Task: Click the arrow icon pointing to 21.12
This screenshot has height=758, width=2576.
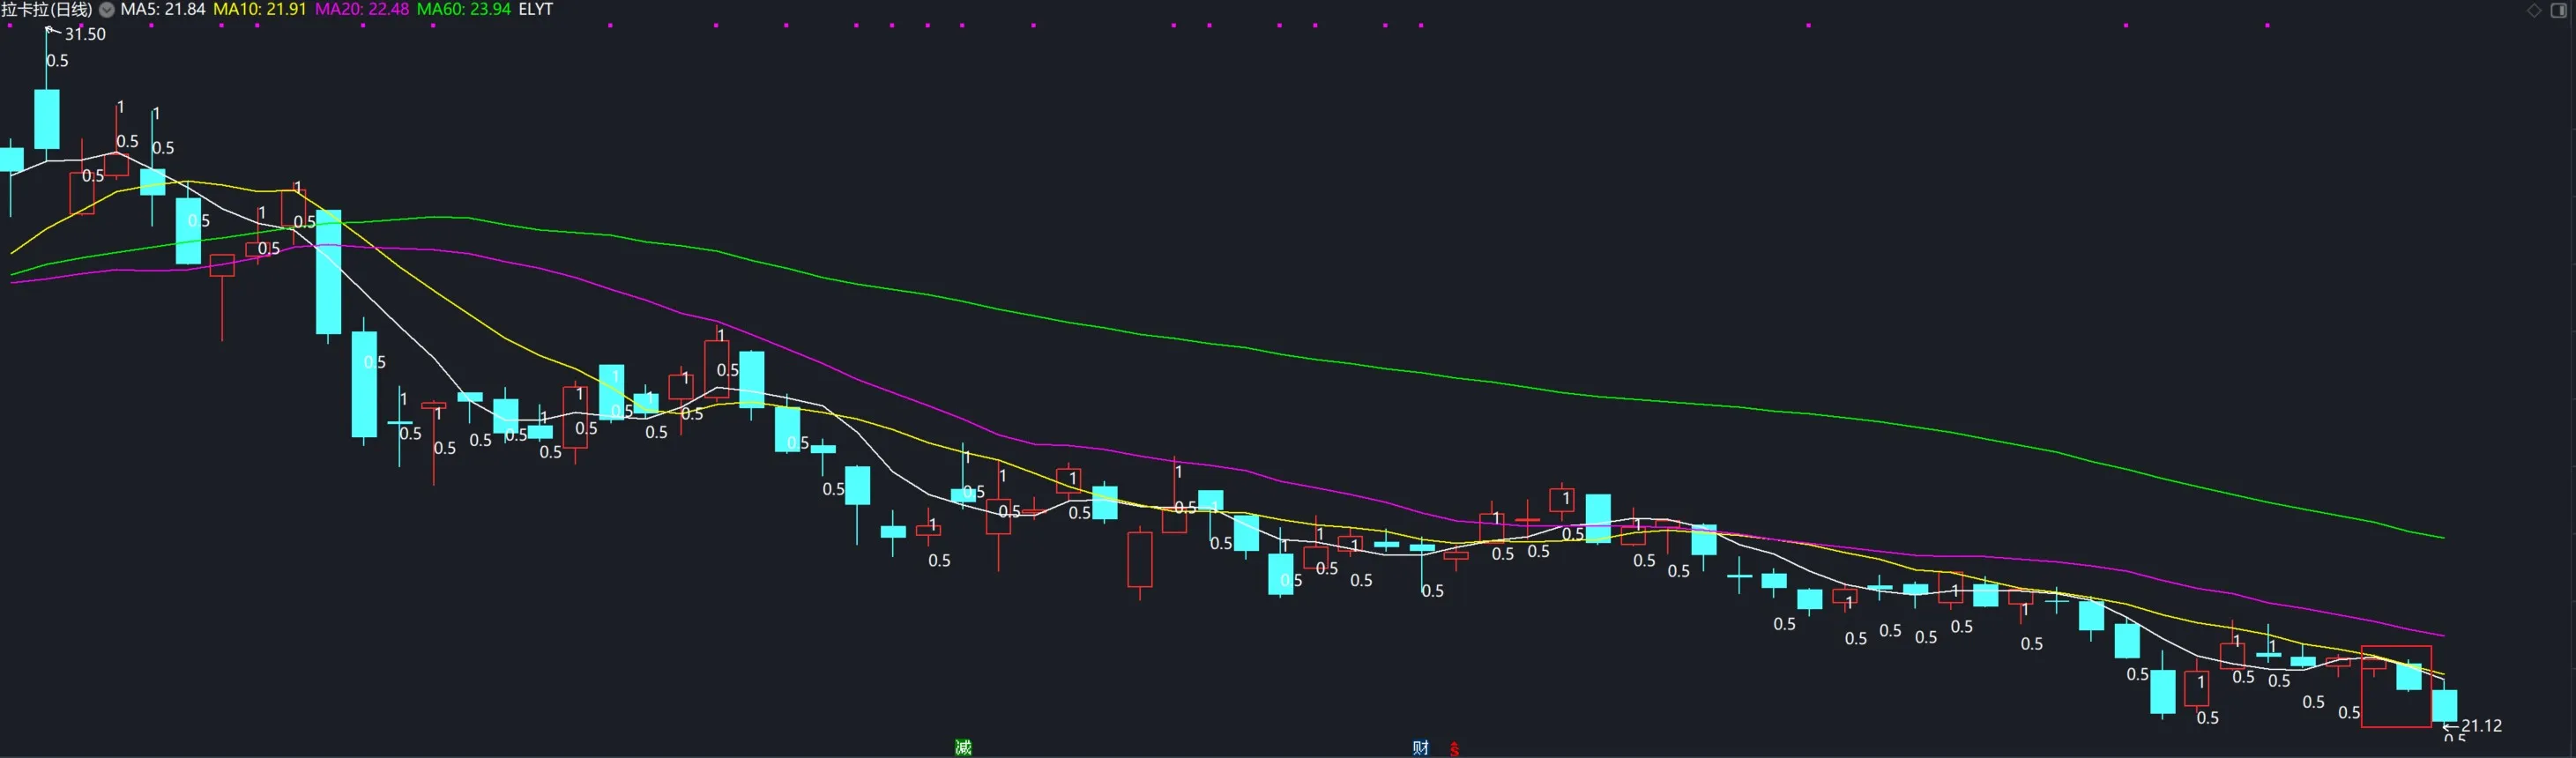Action: (x=2450, y=726)
